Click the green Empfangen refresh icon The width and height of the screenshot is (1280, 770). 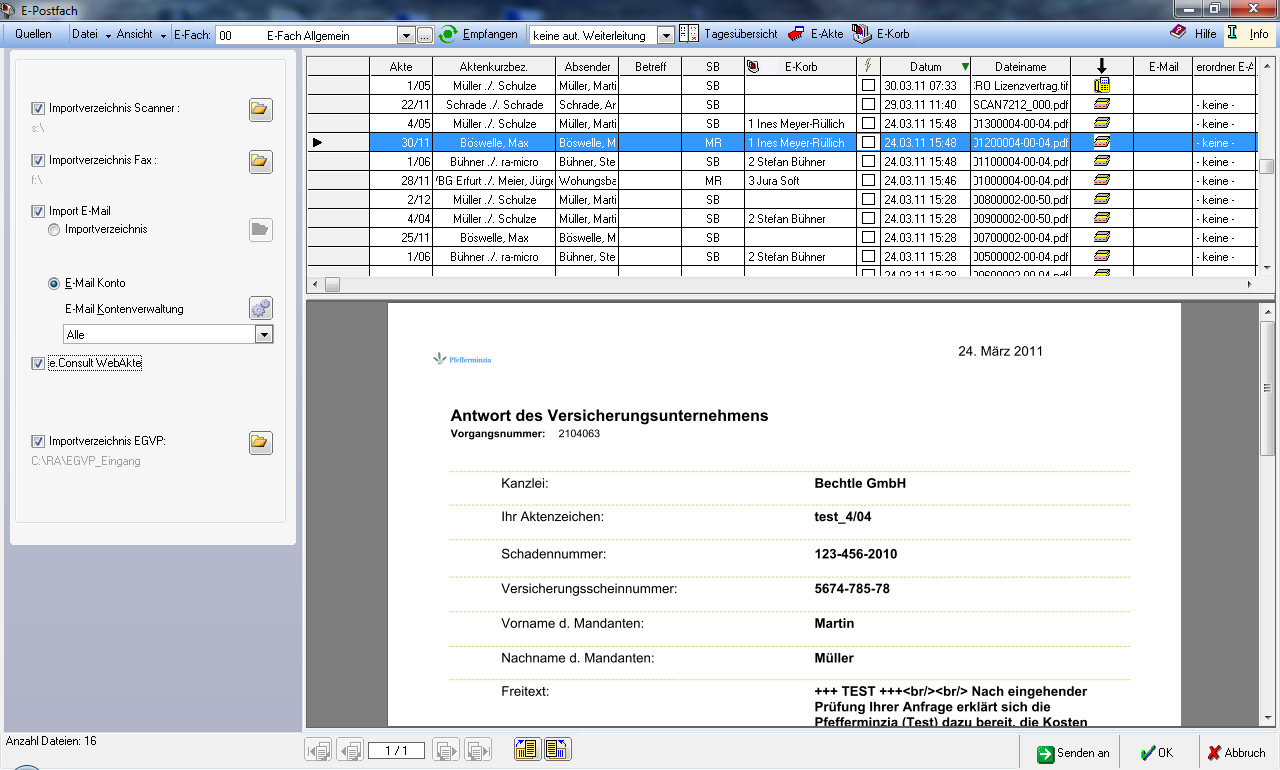[448, 34]
